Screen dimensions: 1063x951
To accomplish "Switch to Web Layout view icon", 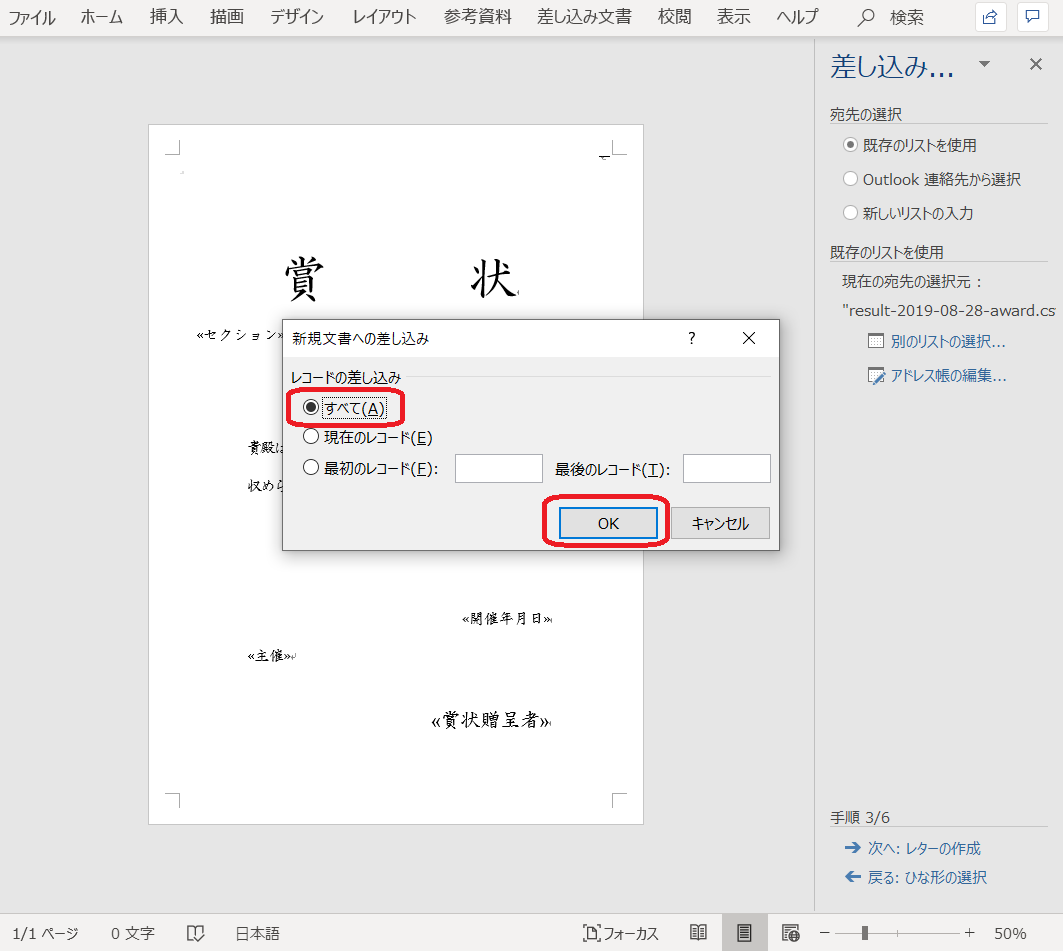I will point(790,933).
